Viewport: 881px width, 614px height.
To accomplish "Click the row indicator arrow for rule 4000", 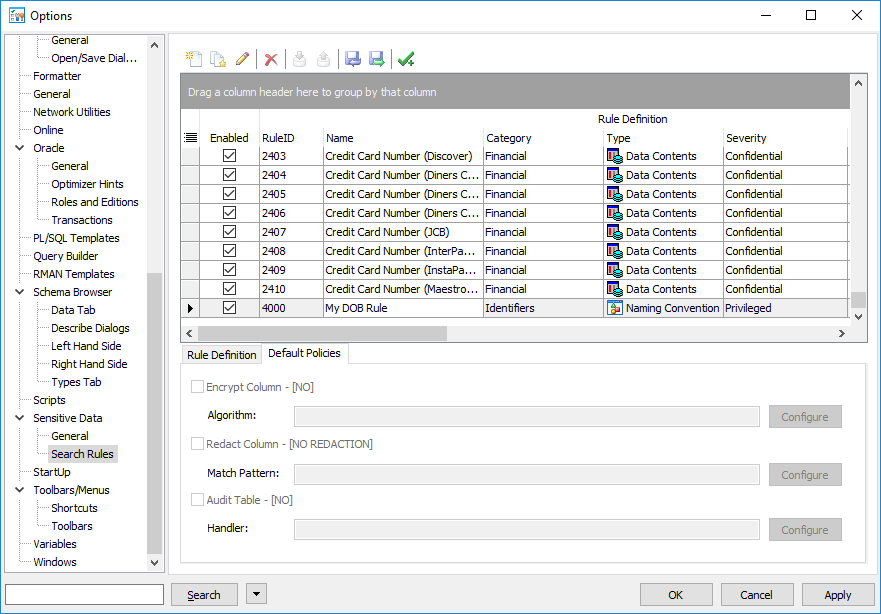I will [x=190, y=308].
